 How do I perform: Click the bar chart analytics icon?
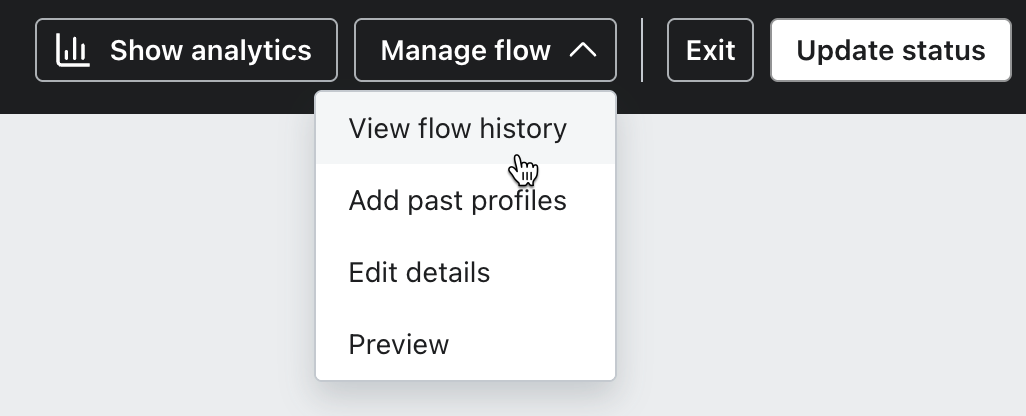click(73, 50)
